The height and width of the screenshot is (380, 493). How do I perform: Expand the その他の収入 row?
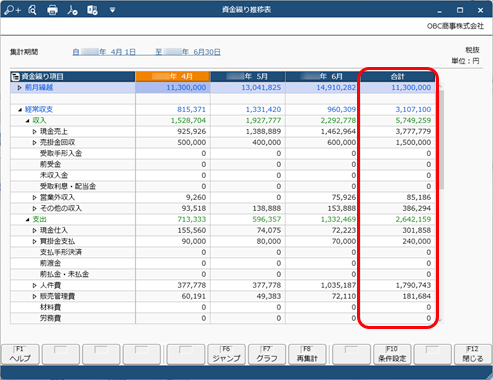tap(34, 209)
